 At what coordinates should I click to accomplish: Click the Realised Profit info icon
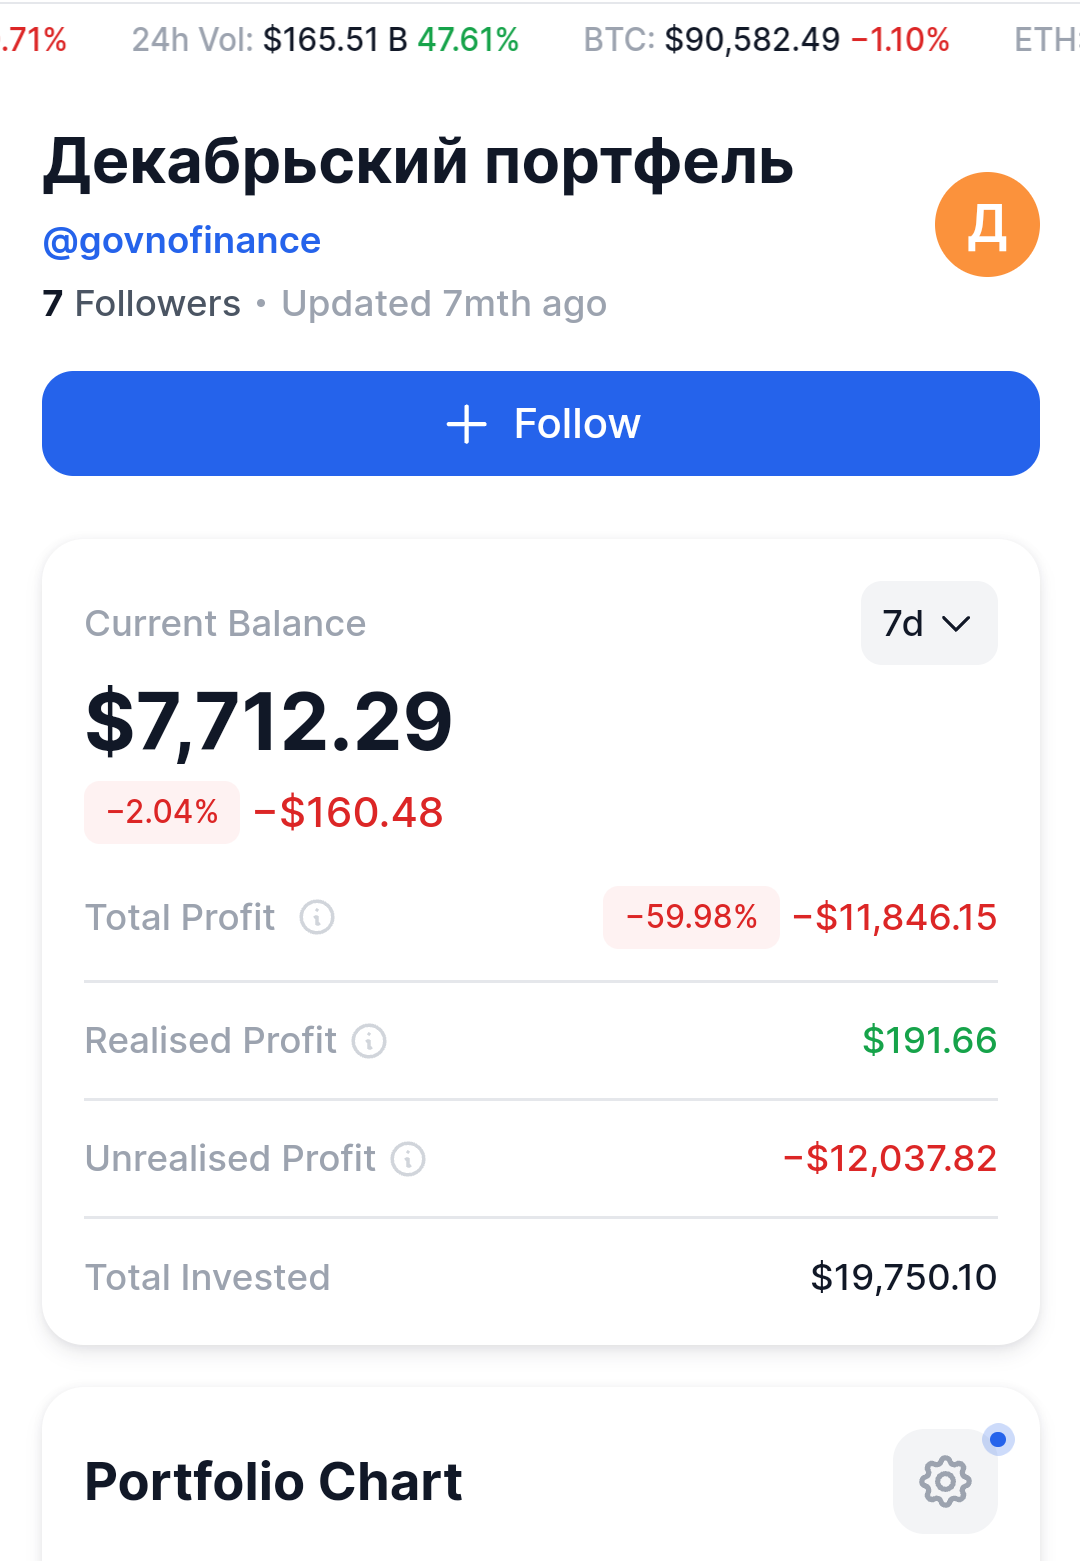point(369,1041)
